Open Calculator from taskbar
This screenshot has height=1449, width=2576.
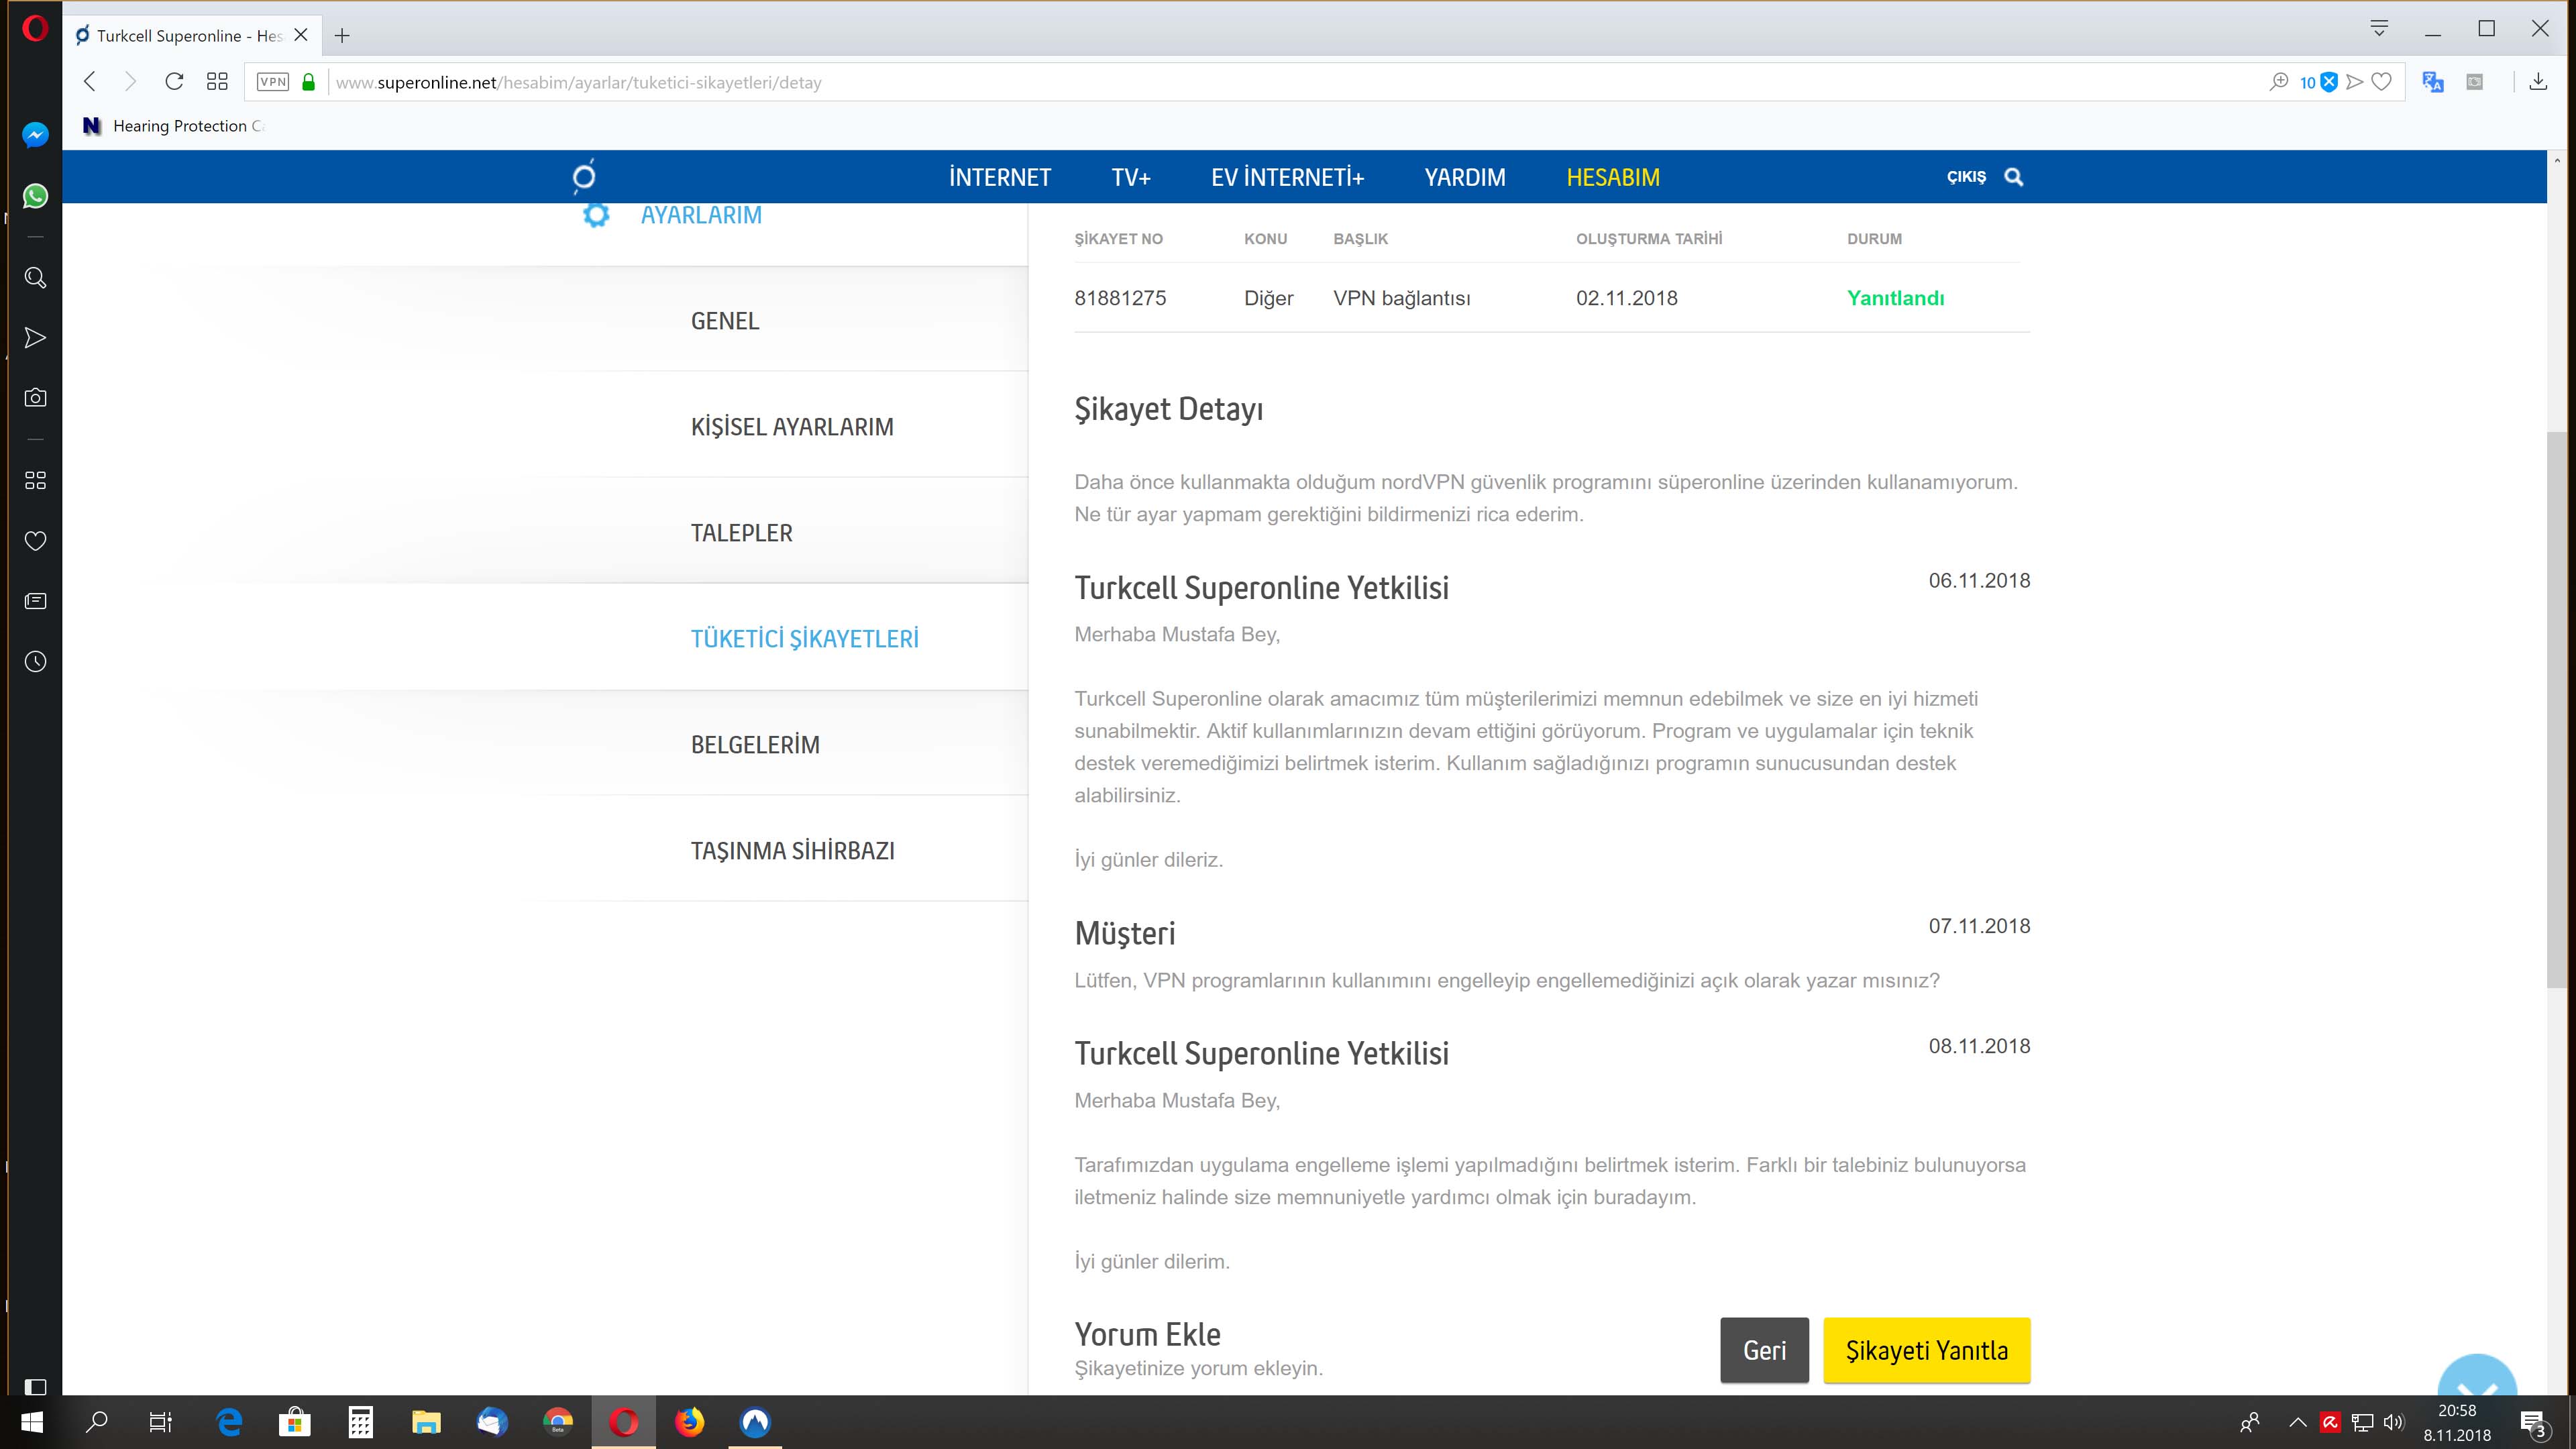tap(360, 1422)
